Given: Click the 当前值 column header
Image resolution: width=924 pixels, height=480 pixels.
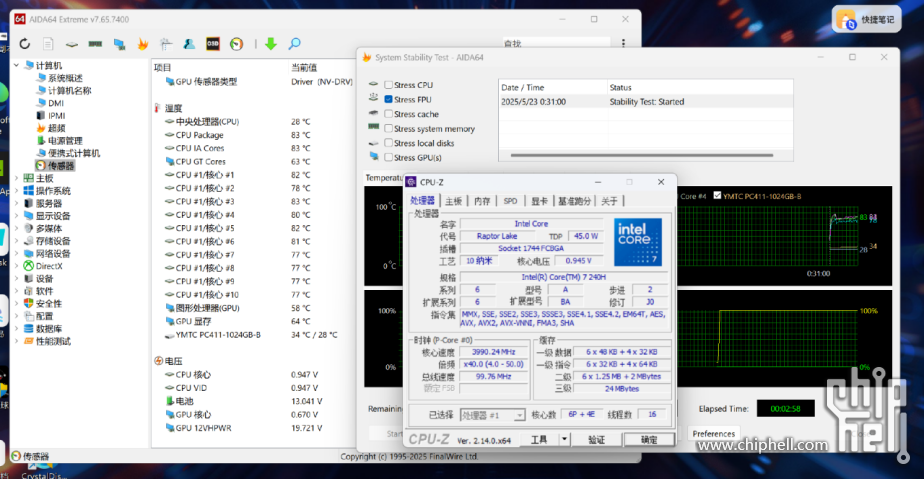Looking at the screenshot, I should pyautogui.click(x=304, y=67).
